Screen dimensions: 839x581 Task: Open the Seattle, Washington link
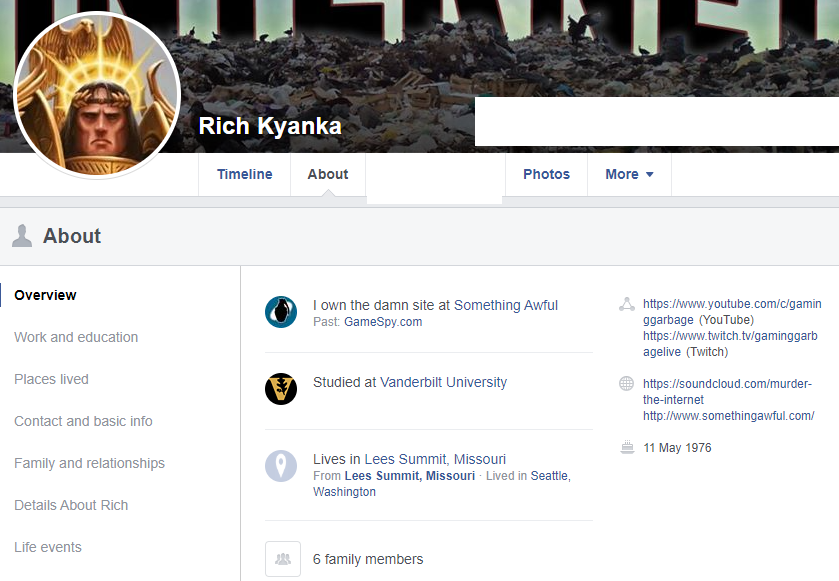[x=442, y=484]
